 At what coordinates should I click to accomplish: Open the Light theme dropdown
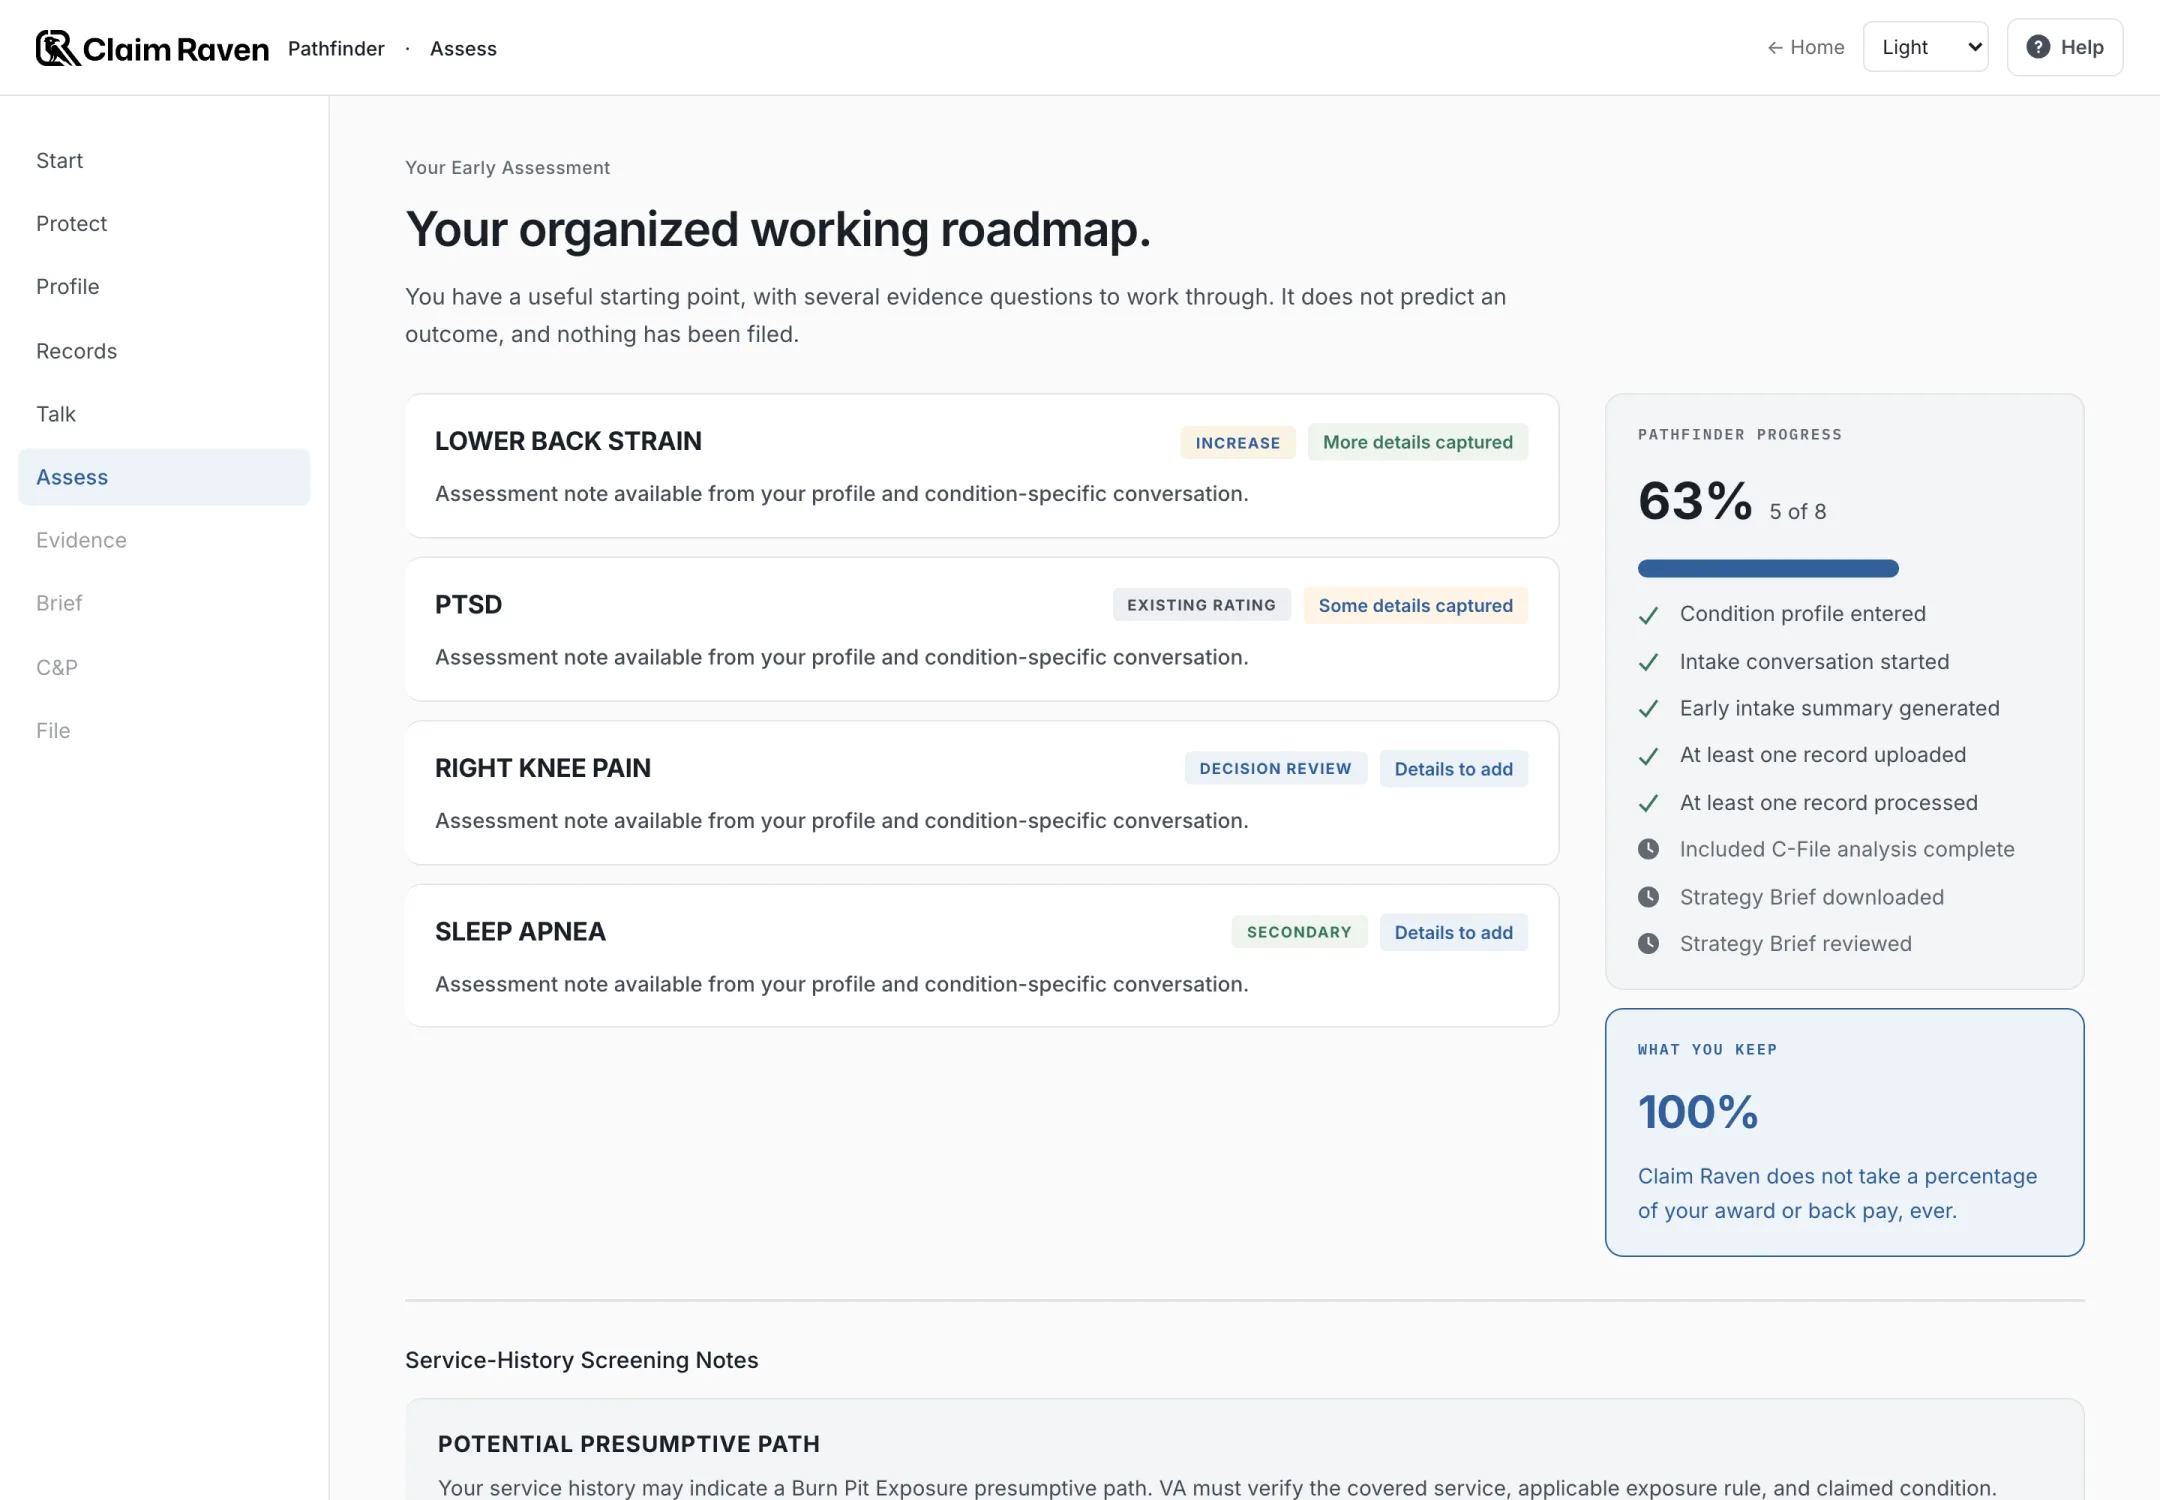pyautogui.click(x=1926, y=47)
